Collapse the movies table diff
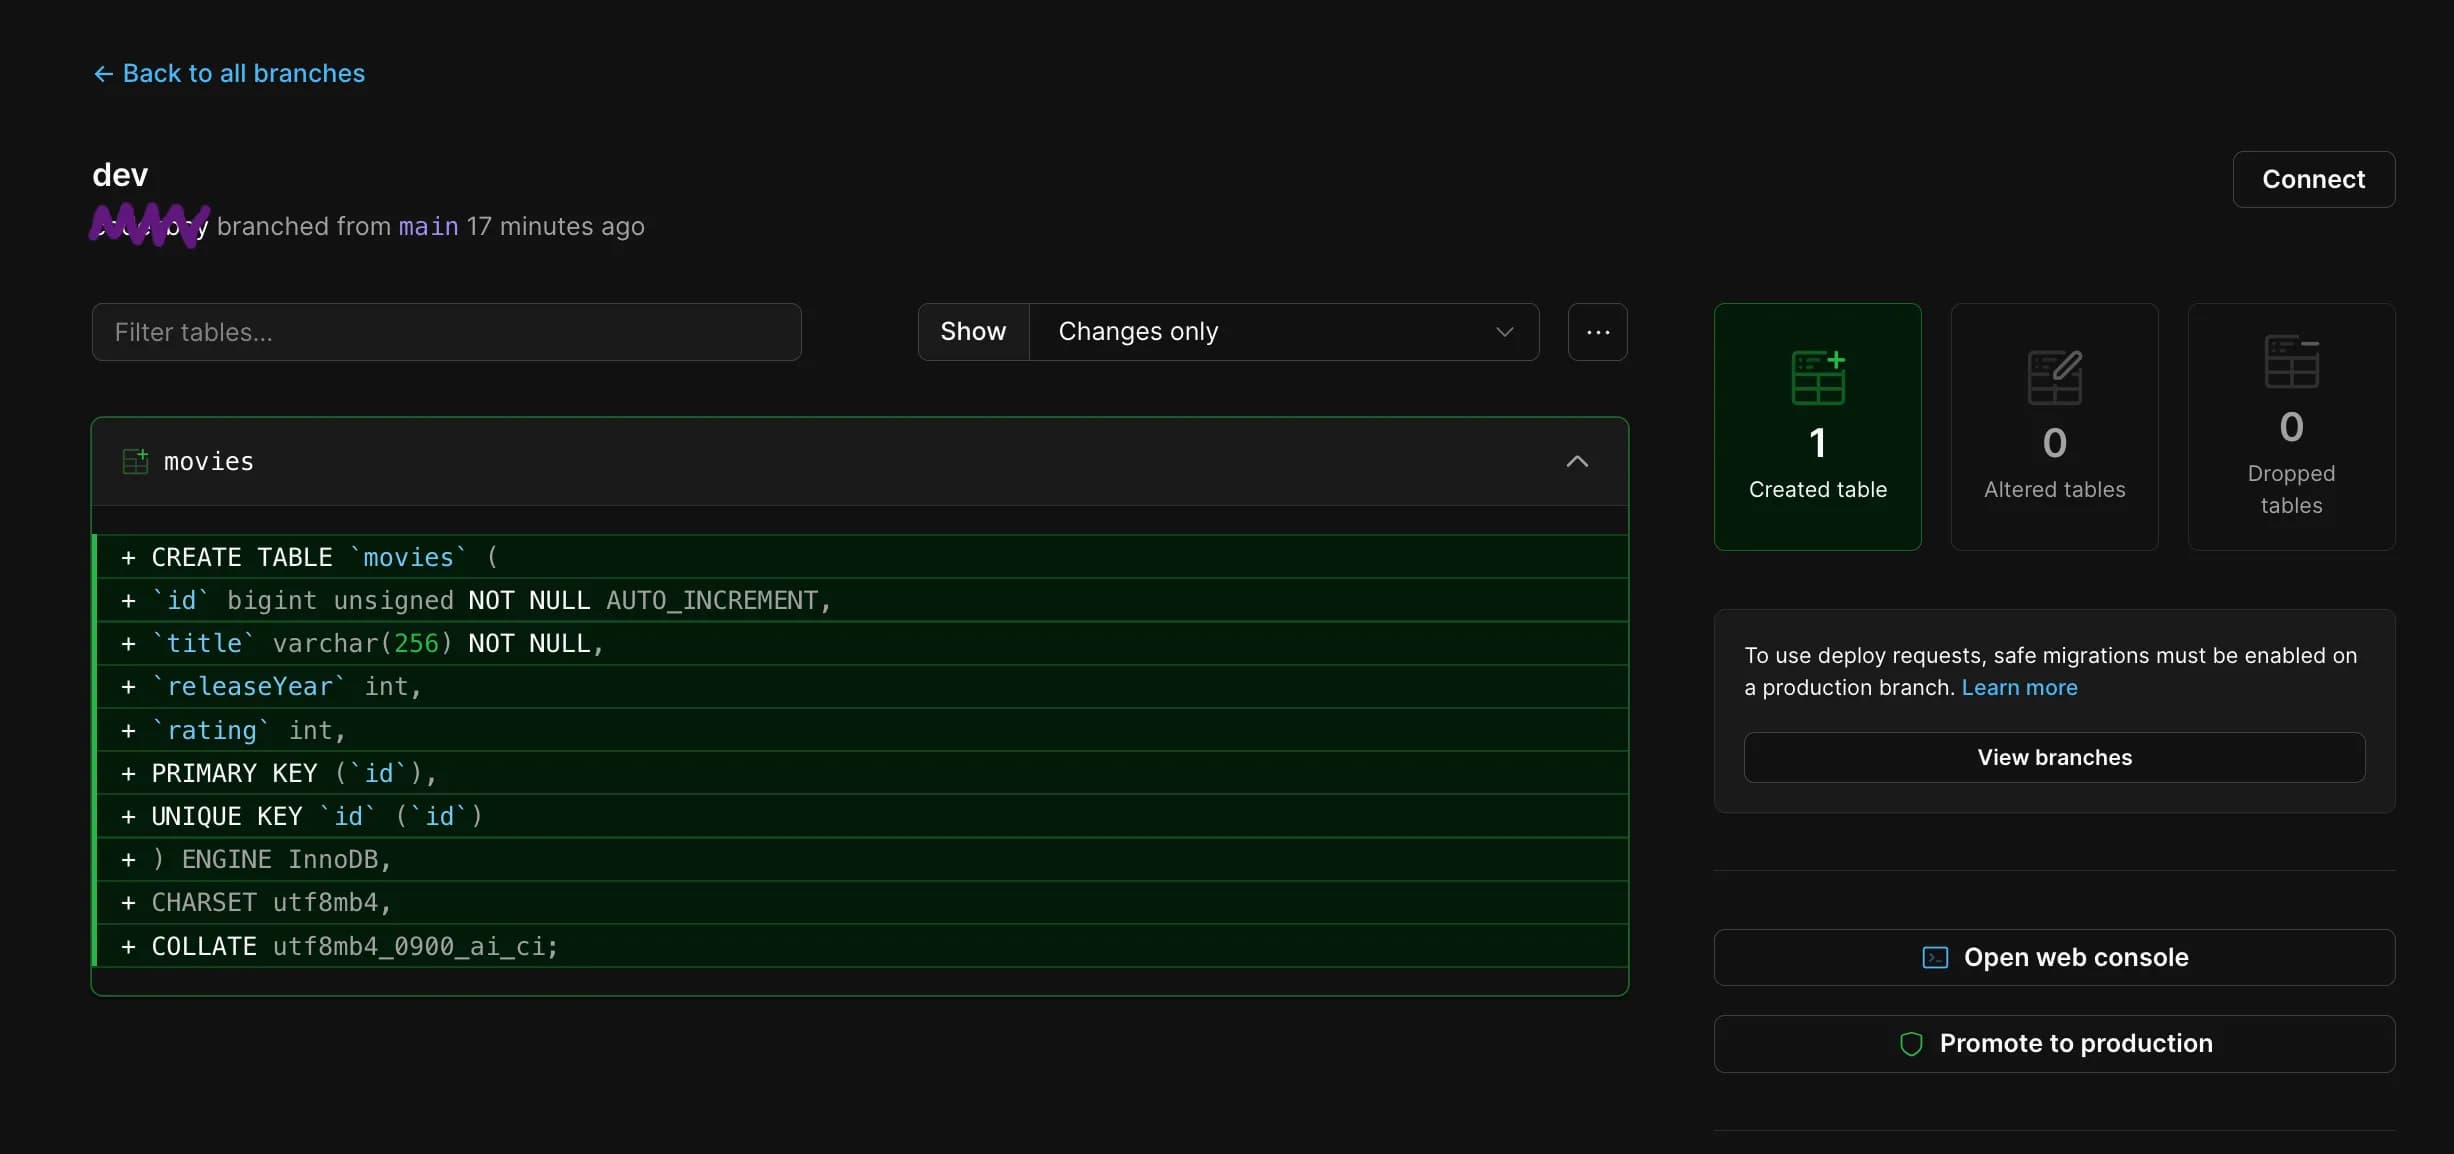 point(1576,461)
